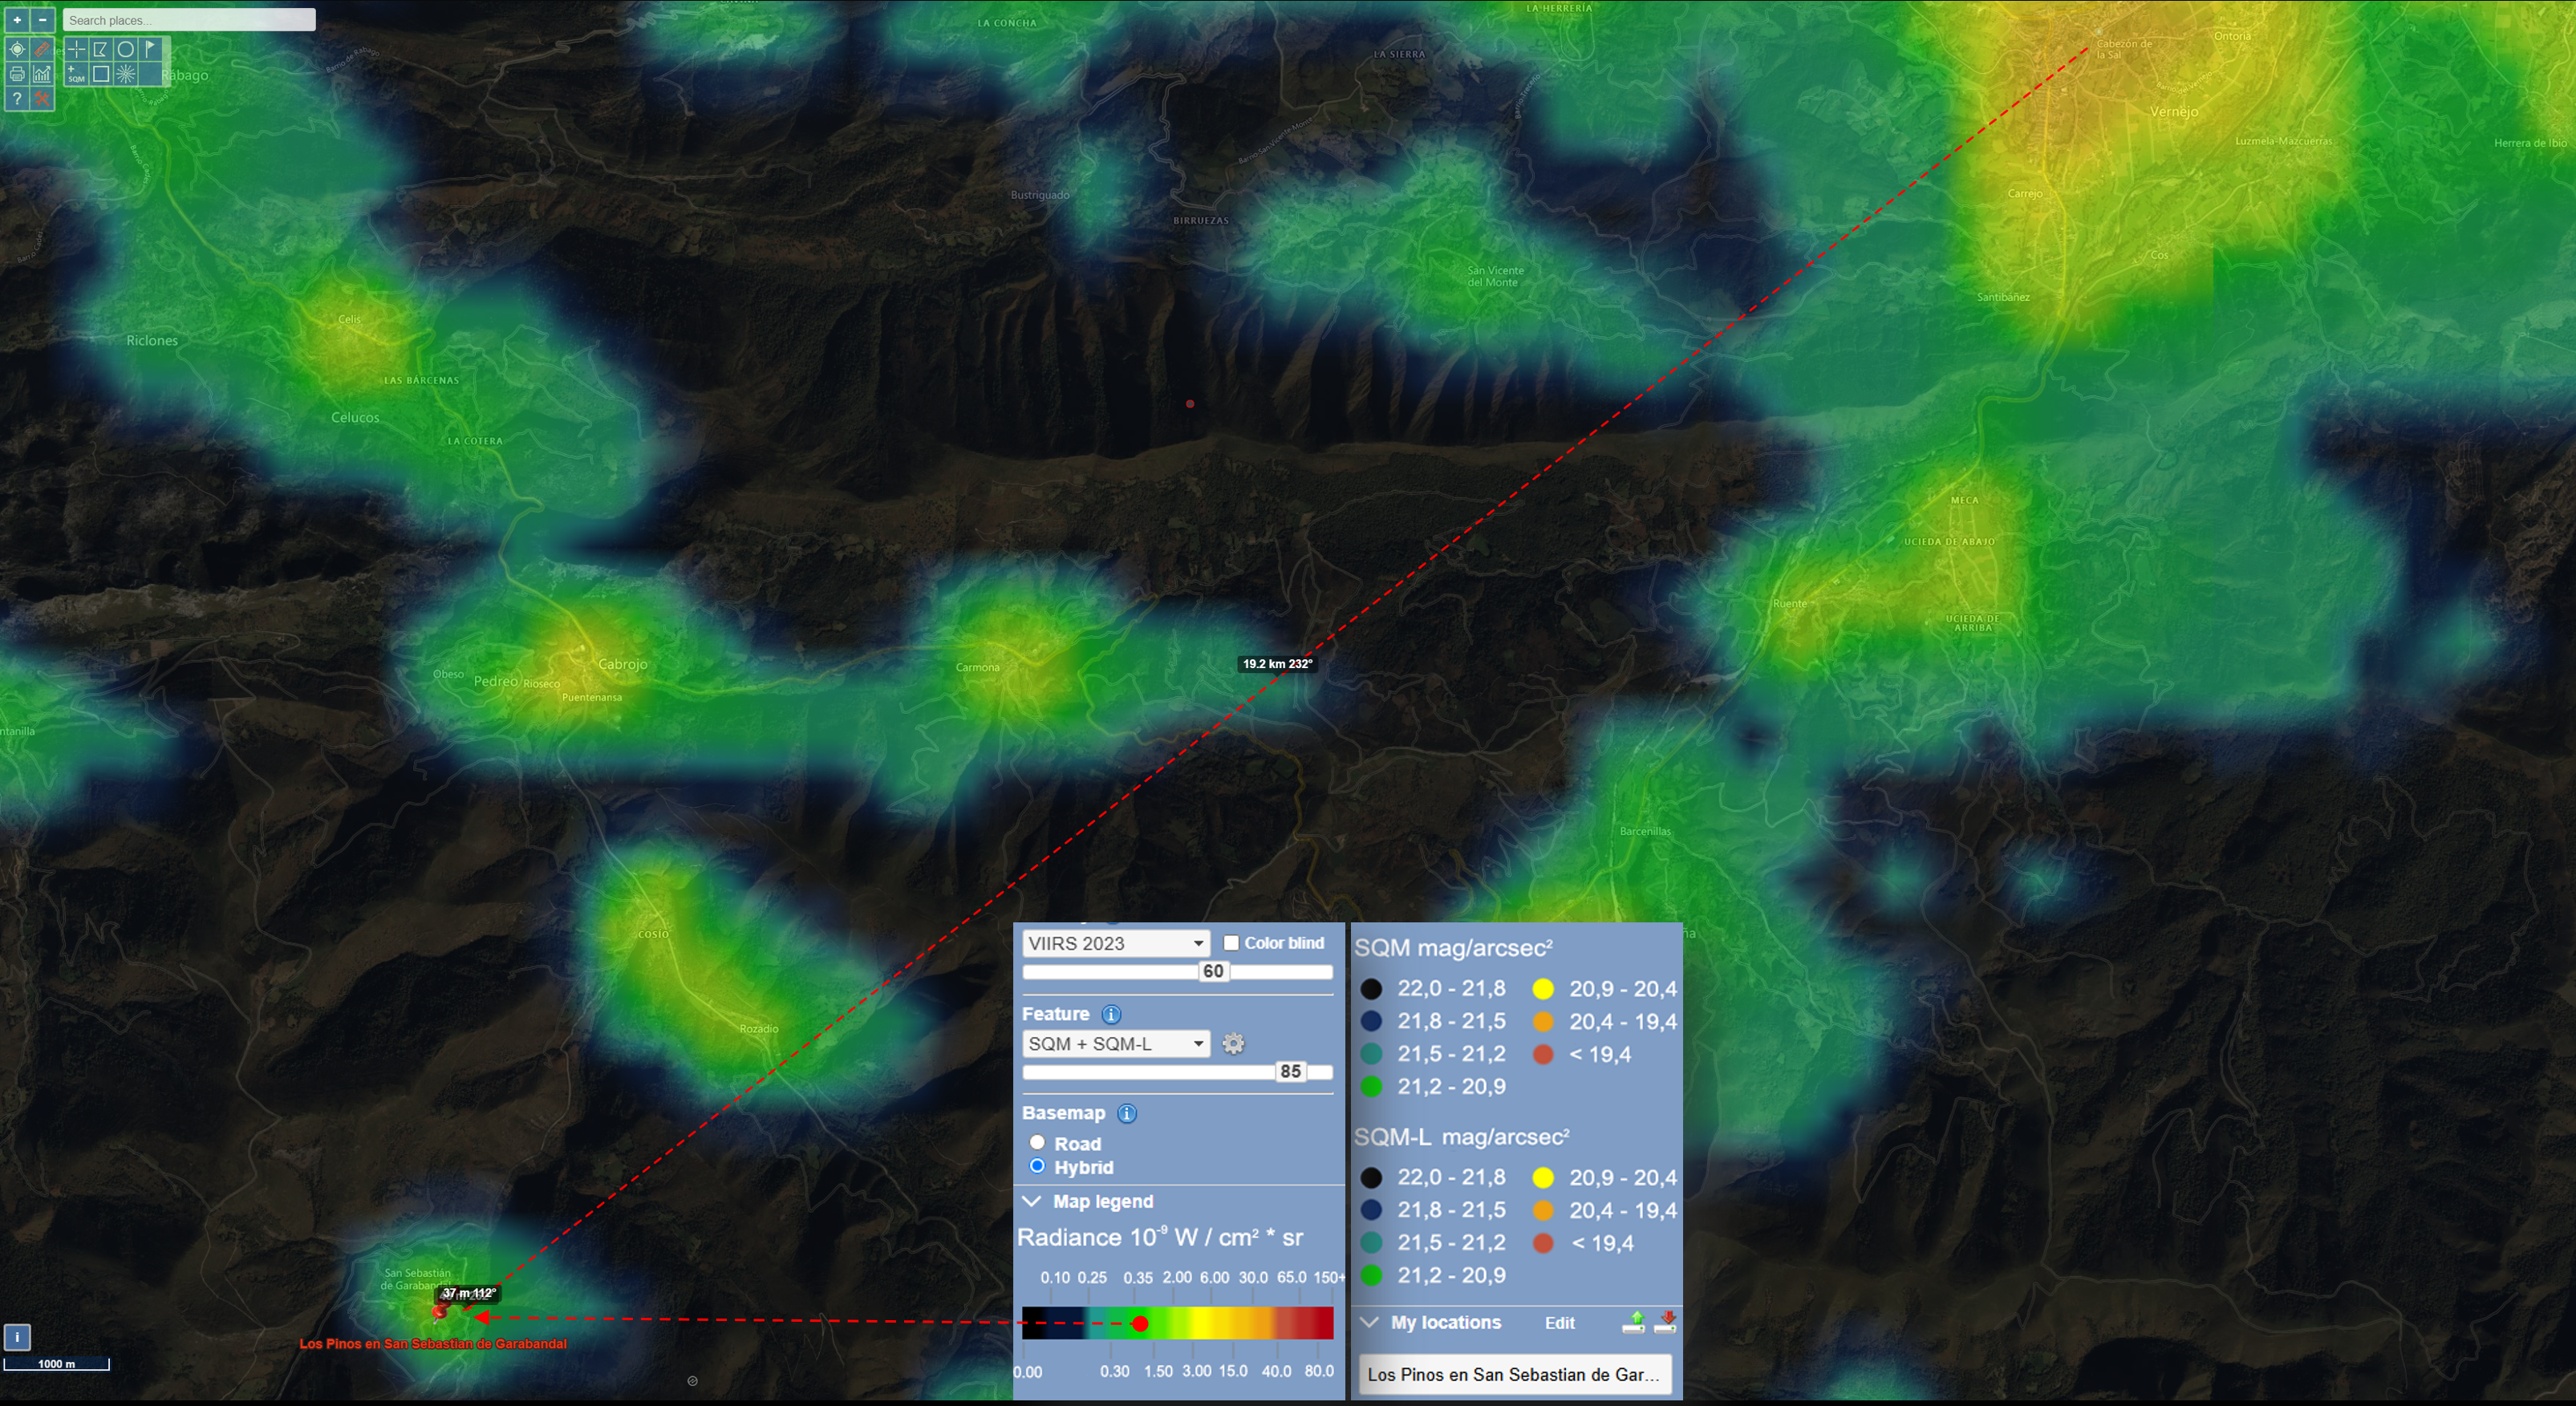Click the add SQM measurement icon
The height and width of the screenshot is (1406, 2576).
click(x=76, y=74)
